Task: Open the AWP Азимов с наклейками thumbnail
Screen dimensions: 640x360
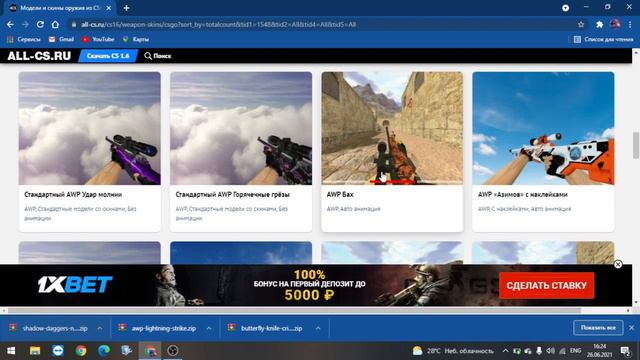Action: click(x=543, y=128)
